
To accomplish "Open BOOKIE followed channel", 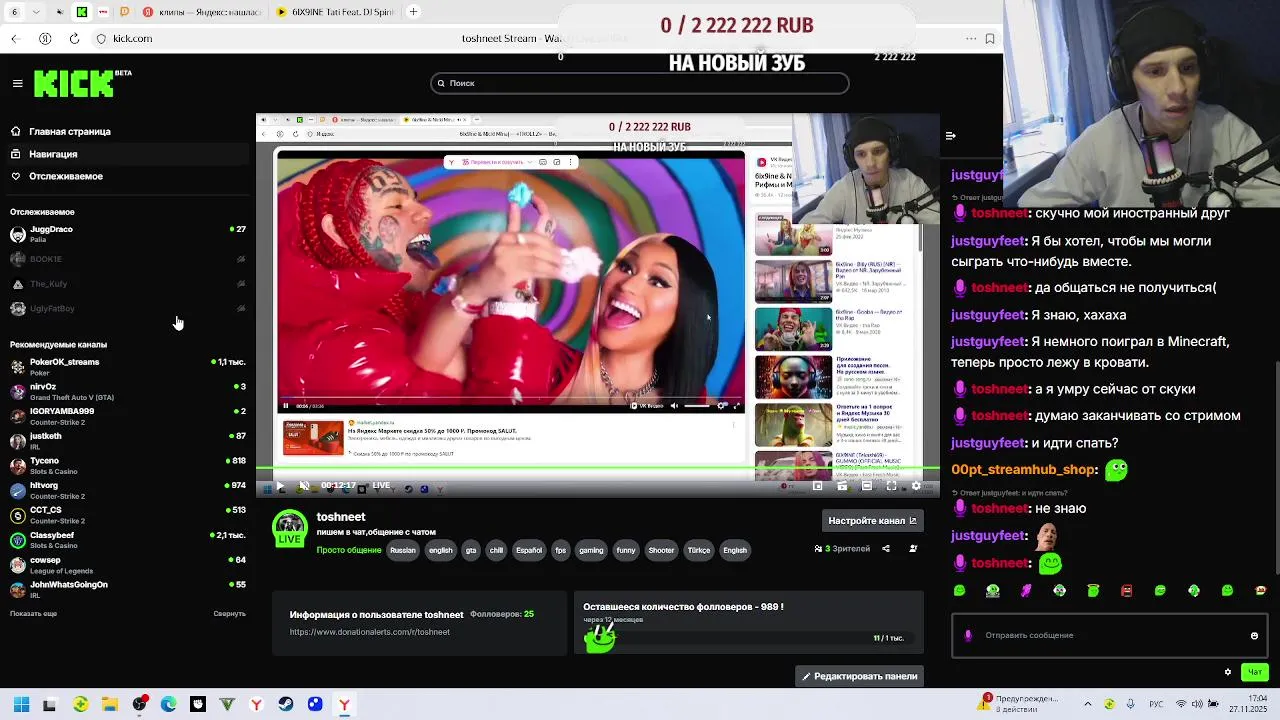I will [x=127, y=259].
